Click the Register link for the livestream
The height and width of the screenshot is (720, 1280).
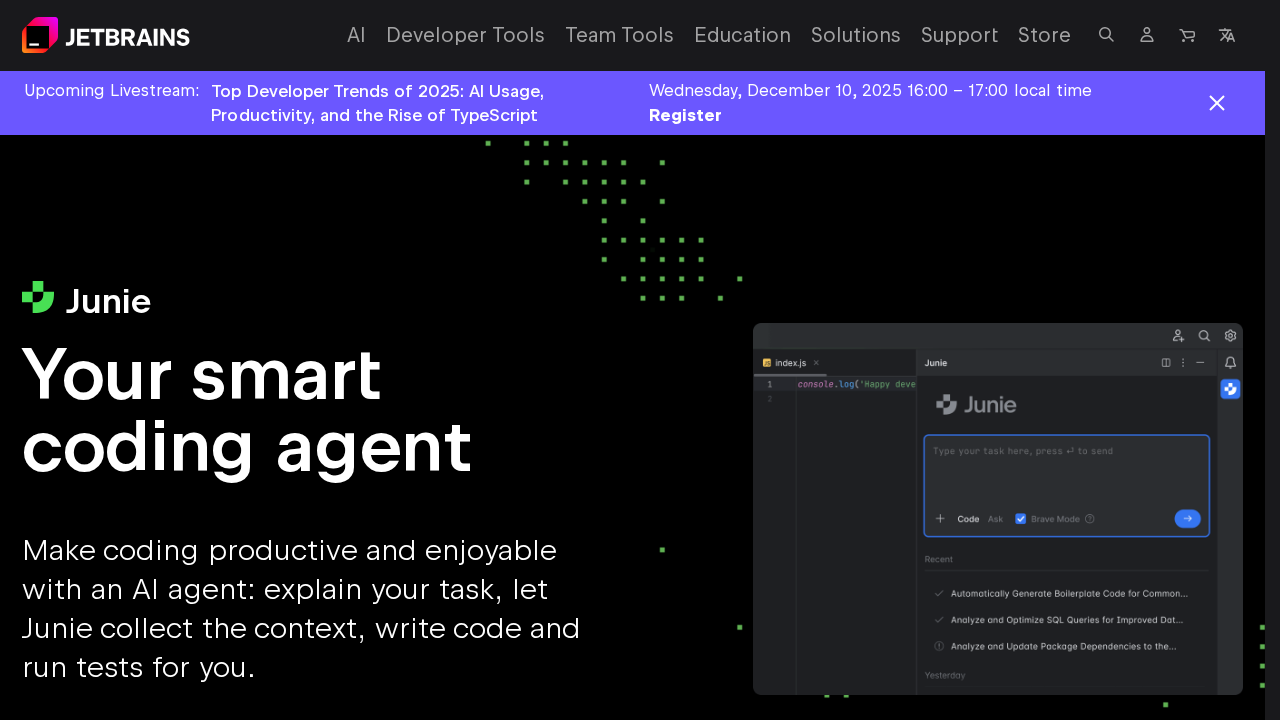click(685, 114)
